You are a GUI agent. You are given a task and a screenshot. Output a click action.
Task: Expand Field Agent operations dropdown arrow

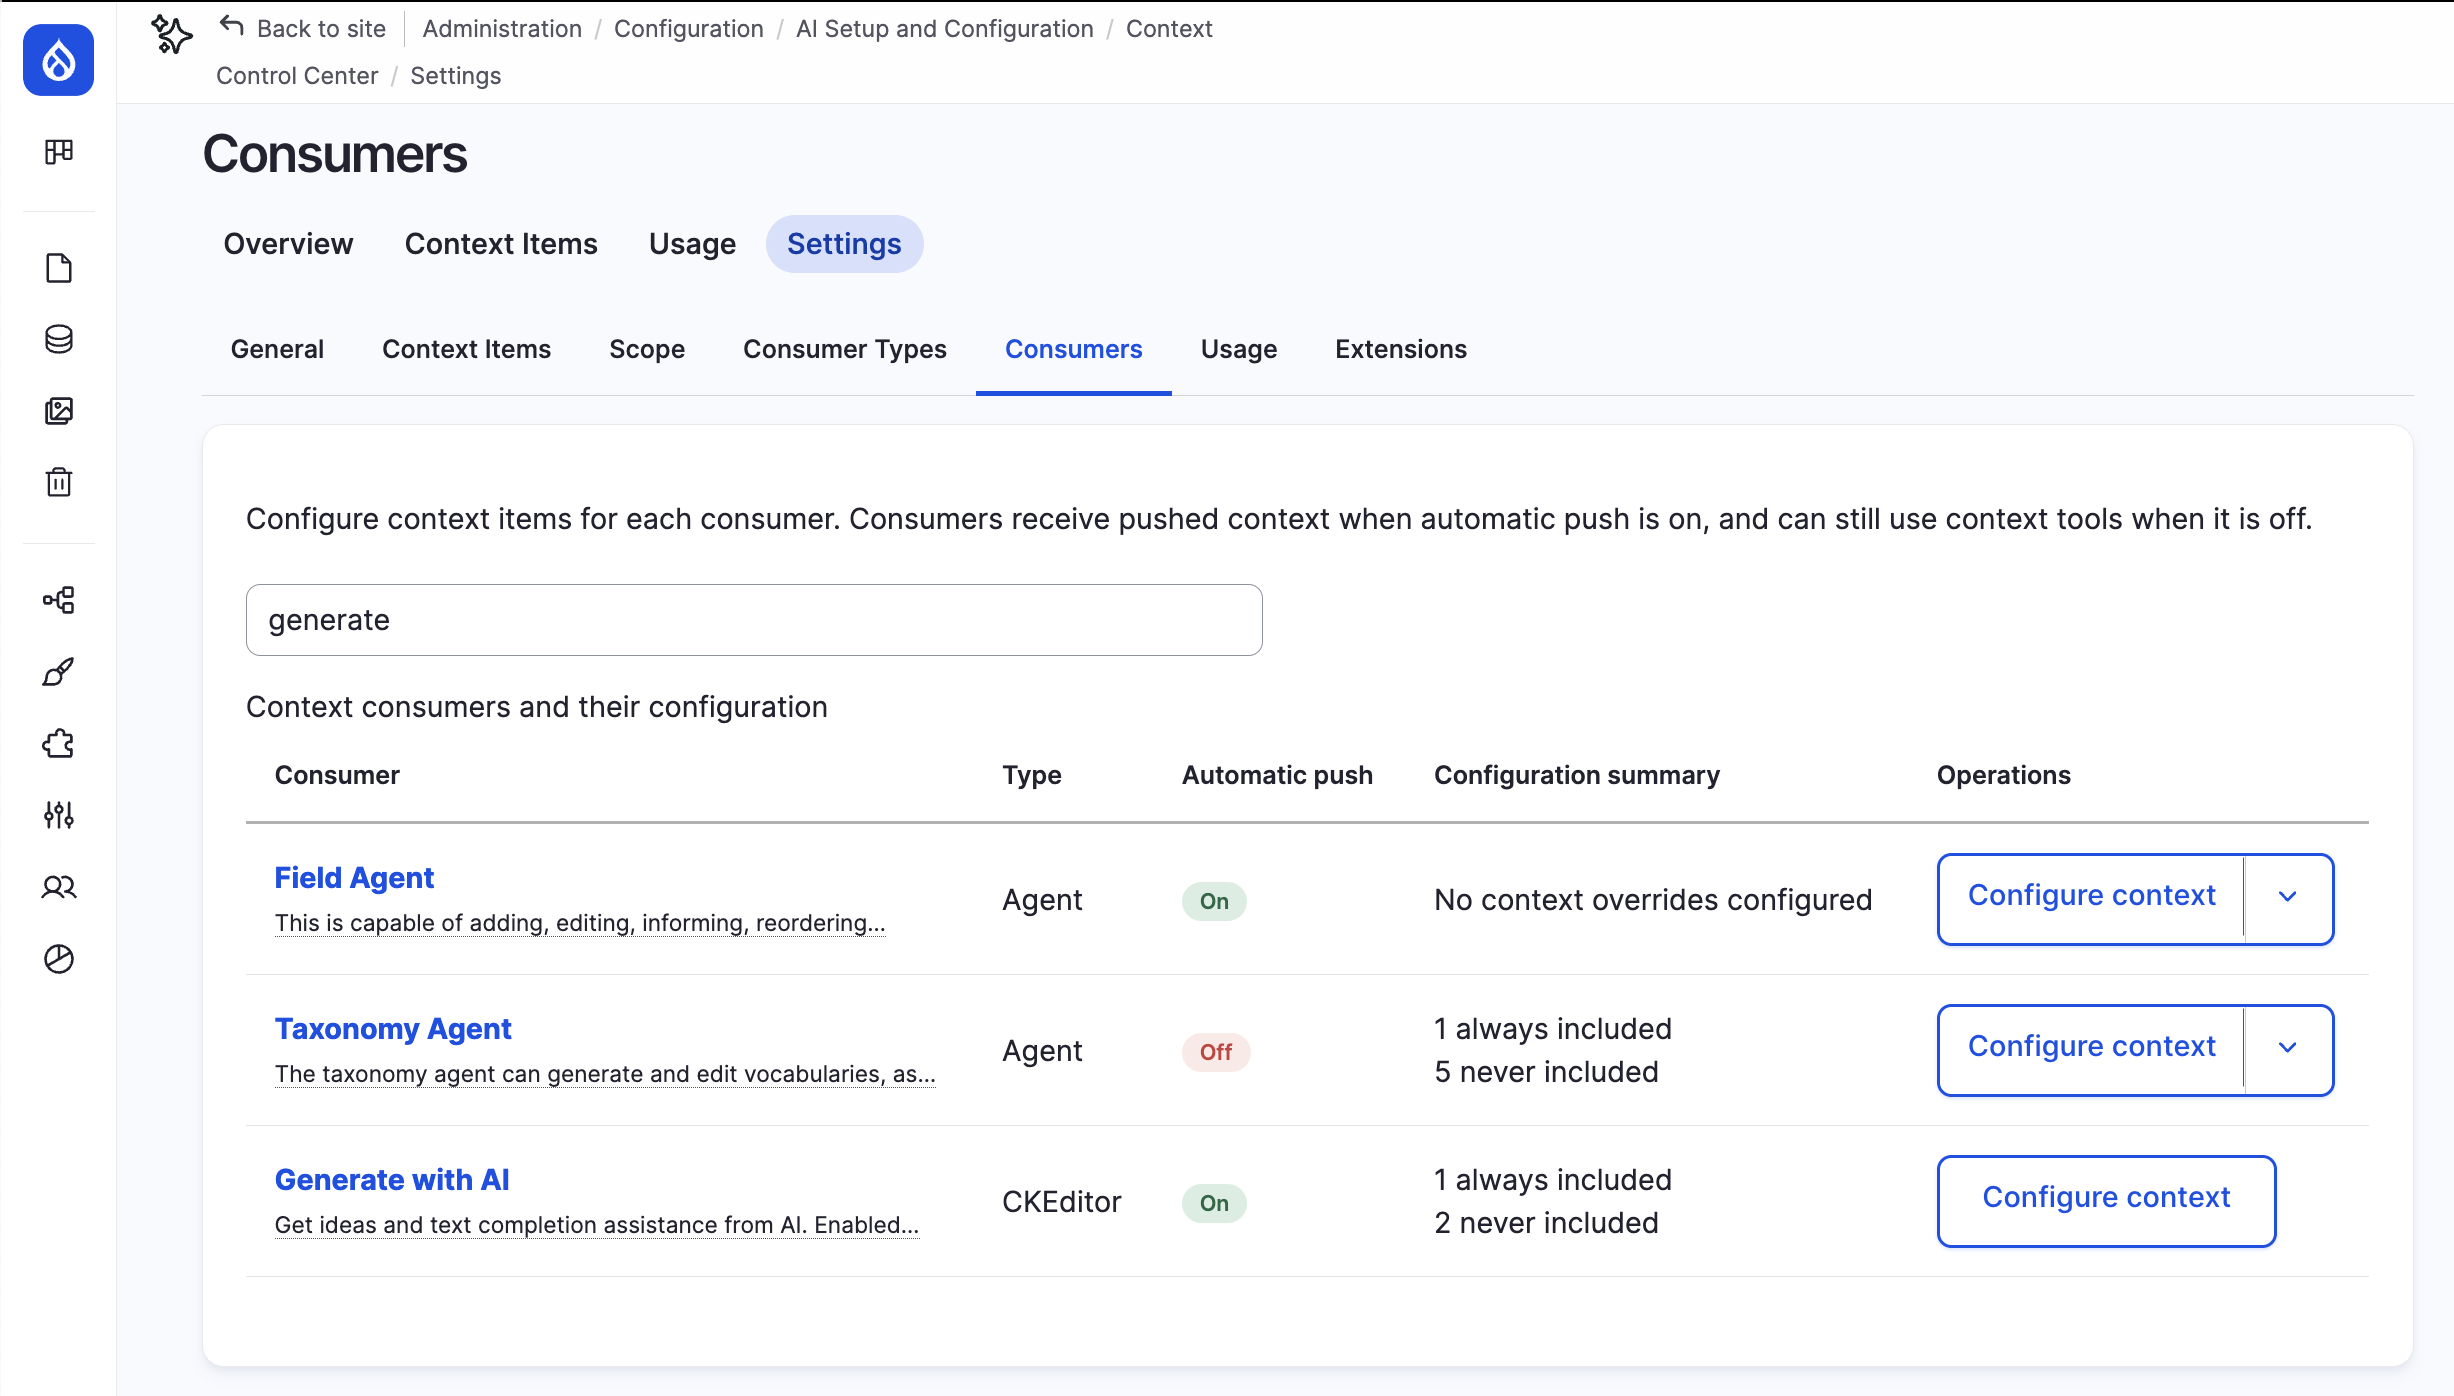(2288, 898)
